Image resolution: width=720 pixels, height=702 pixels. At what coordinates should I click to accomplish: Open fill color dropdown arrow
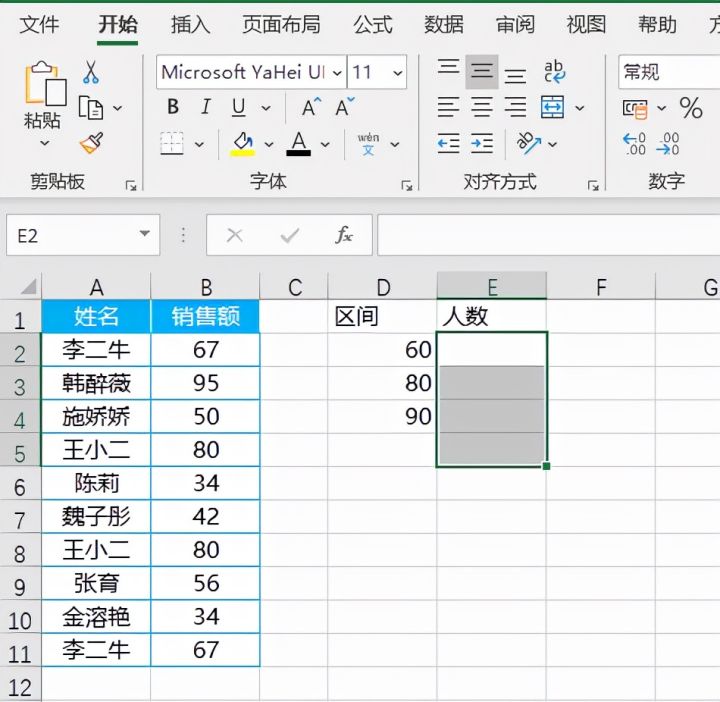point(269,145)
